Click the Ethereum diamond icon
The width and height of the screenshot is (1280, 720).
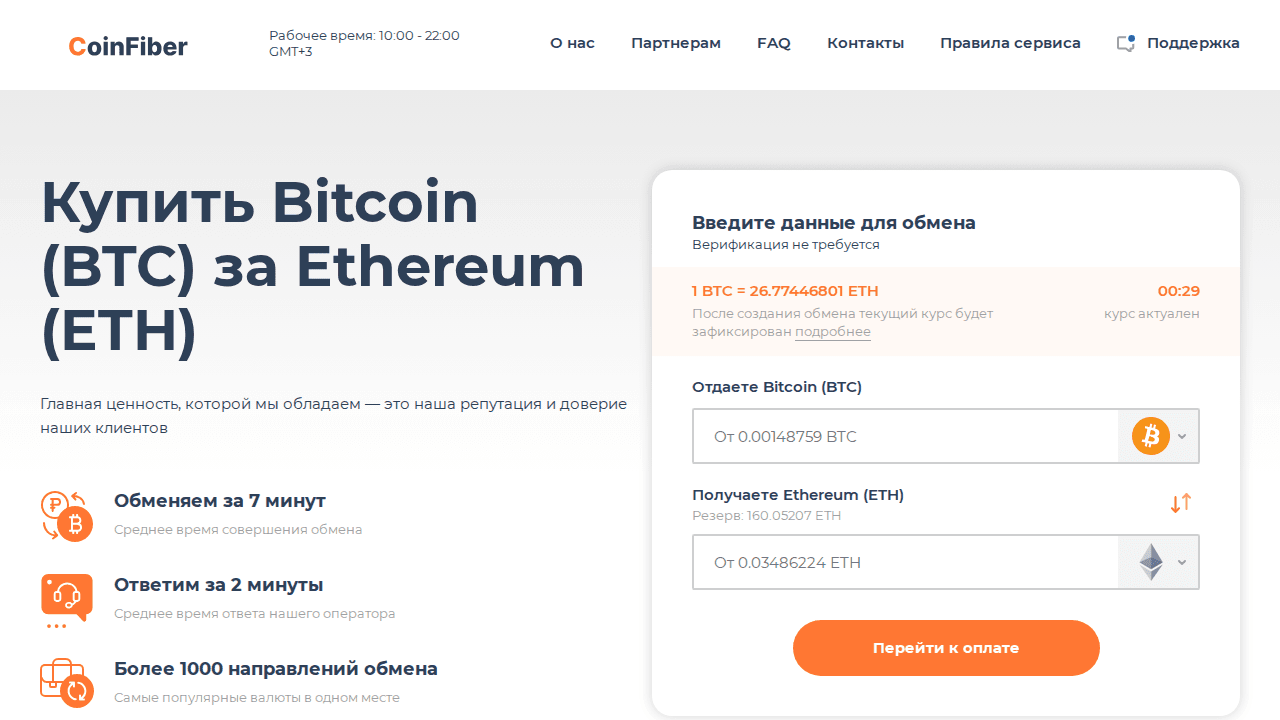pyautogui.click(x=1151, y=562)
